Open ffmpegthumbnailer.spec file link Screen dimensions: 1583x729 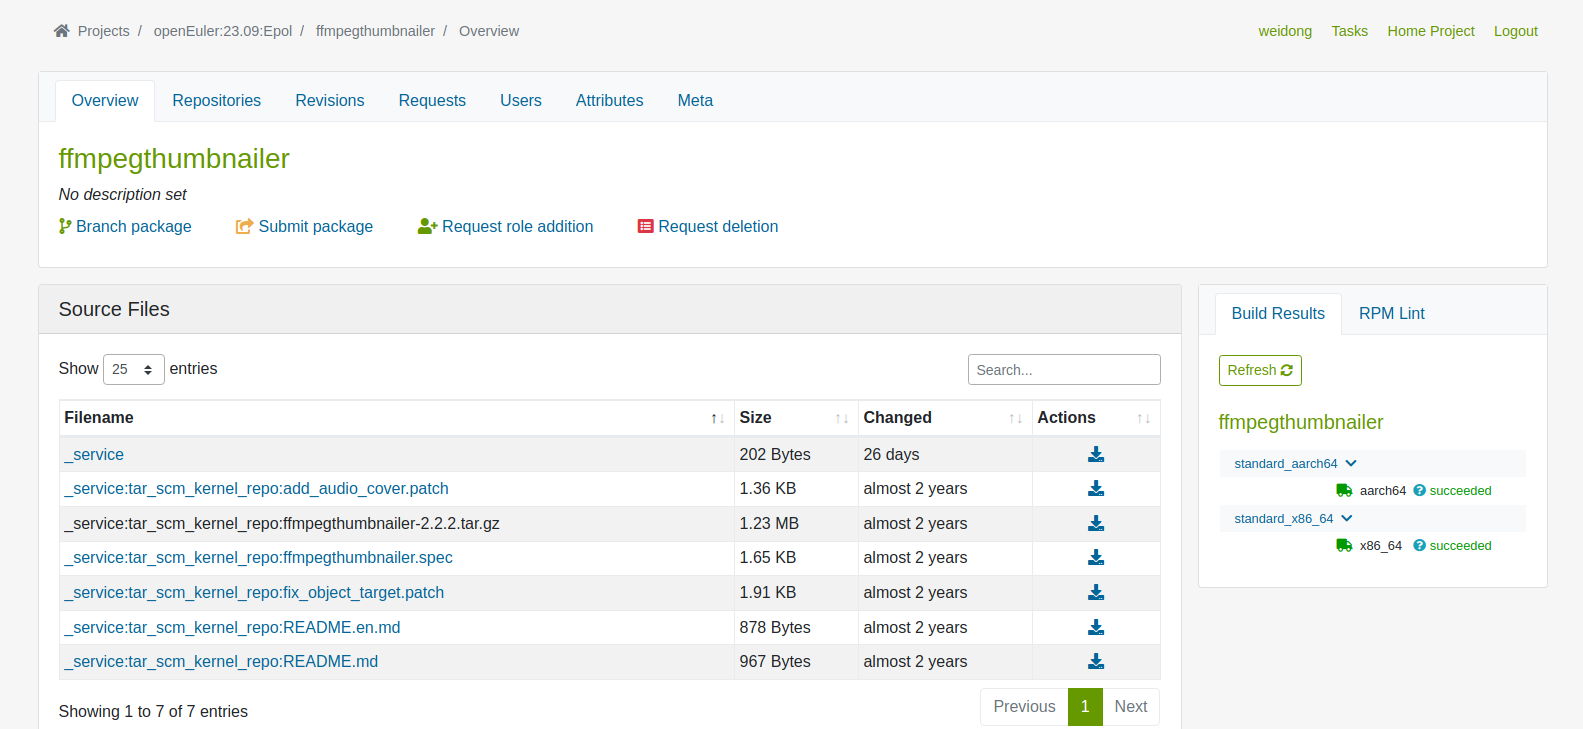(x=258, y=558)
